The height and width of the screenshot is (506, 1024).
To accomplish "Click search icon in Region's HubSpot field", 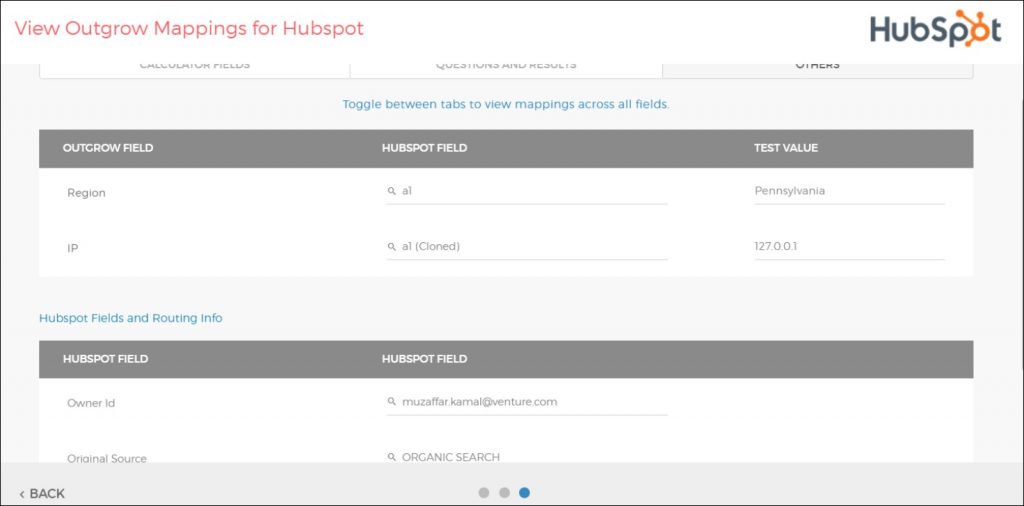I will [x=392, y=191].
